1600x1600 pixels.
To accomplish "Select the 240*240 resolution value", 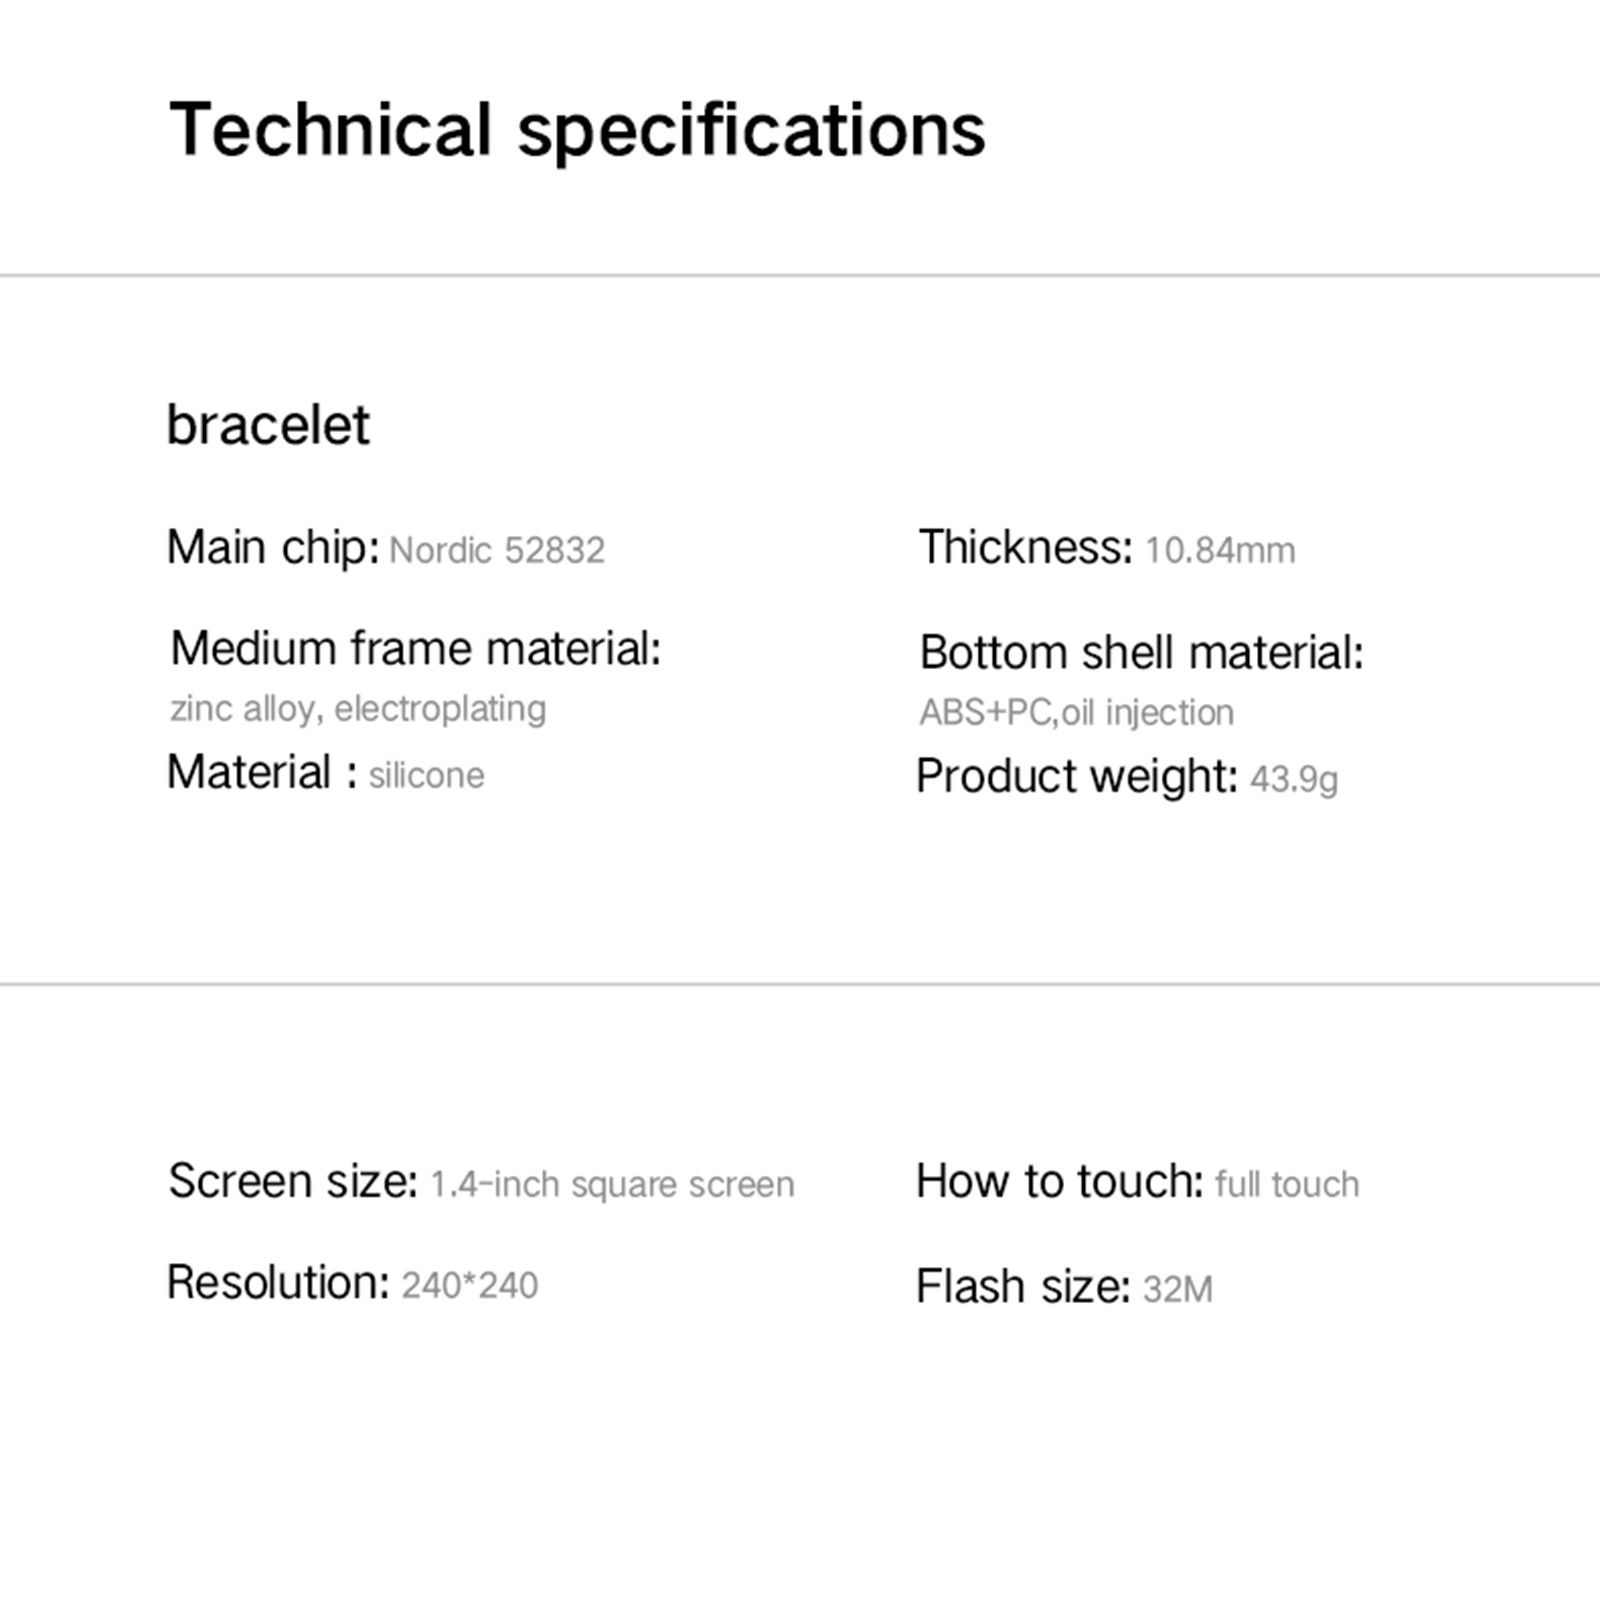I will pos(469,1286).
